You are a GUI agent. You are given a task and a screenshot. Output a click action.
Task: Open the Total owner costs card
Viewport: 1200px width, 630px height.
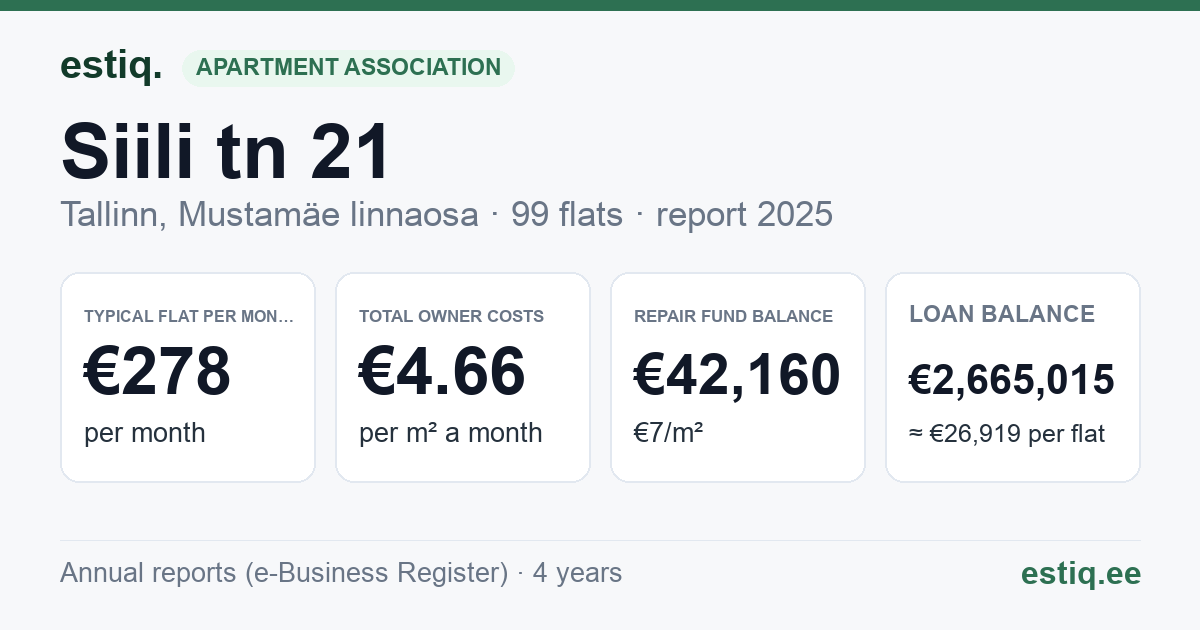(463, 377)
